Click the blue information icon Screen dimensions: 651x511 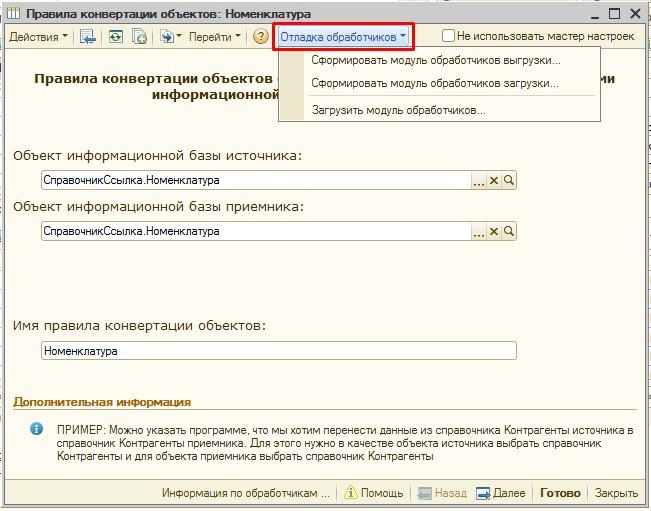(x=37, y=429)
